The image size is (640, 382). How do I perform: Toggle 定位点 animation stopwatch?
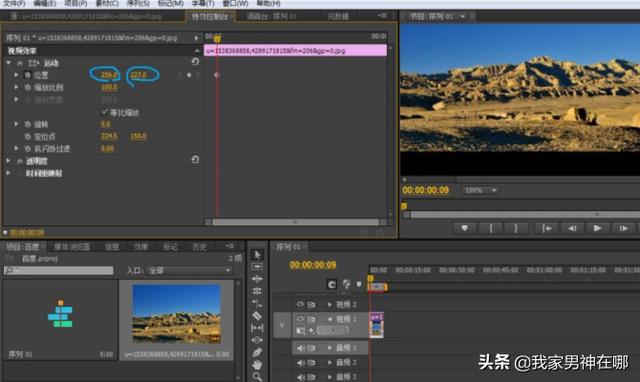[28, 136]
